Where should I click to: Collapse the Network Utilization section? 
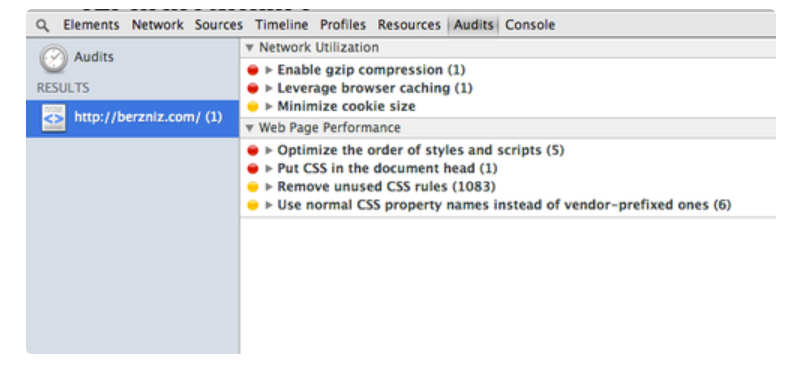250,48
